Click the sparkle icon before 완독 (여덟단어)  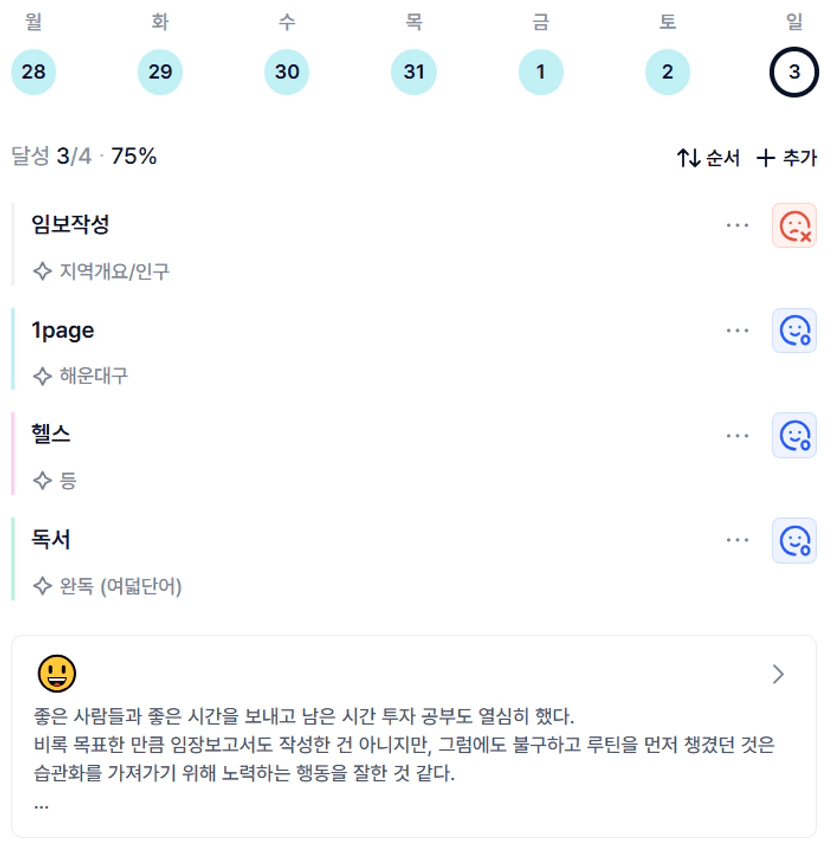tap(43, 586)
